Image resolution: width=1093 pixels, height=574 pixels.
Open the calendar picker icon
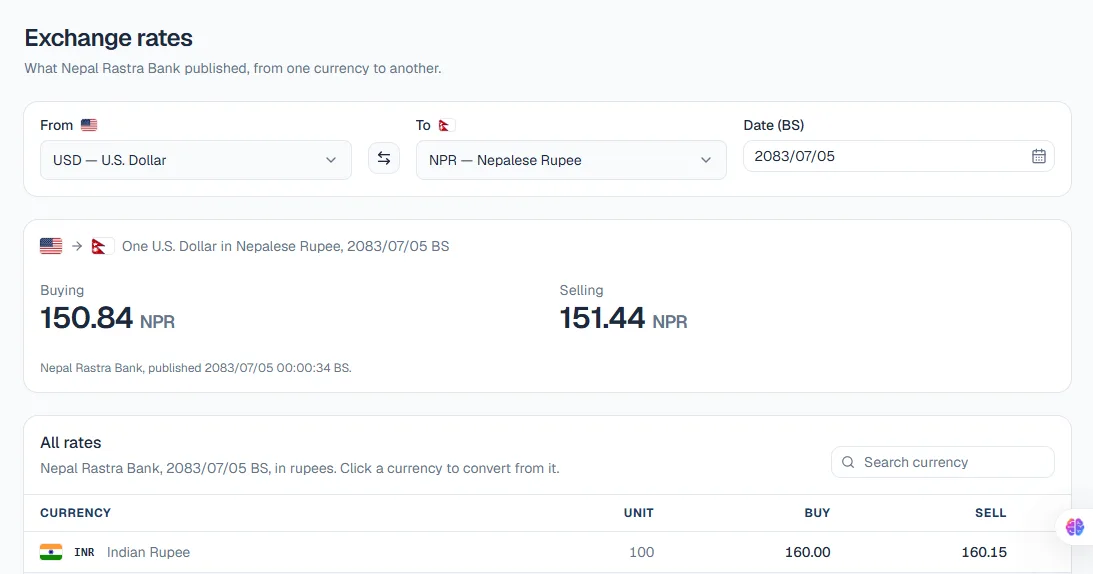(x=1039, y=156)
